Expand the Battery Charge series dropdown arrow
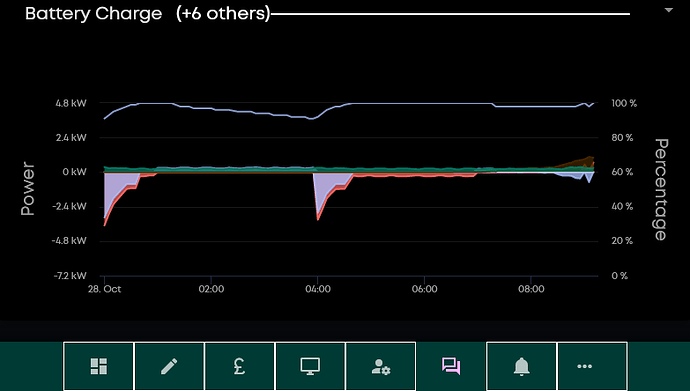The image size is (690, 391). pyautogui.click(x=668, y=10)
